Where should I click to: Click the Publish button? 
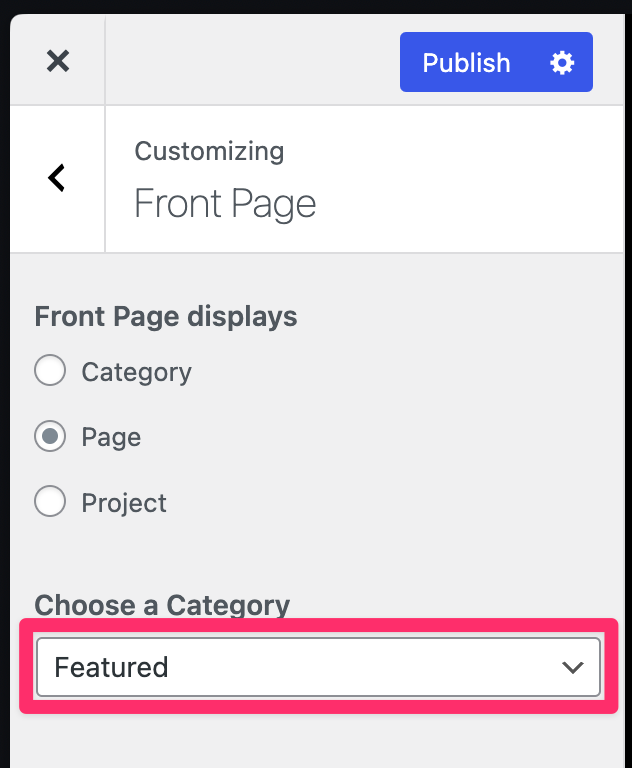coord(466,63)
